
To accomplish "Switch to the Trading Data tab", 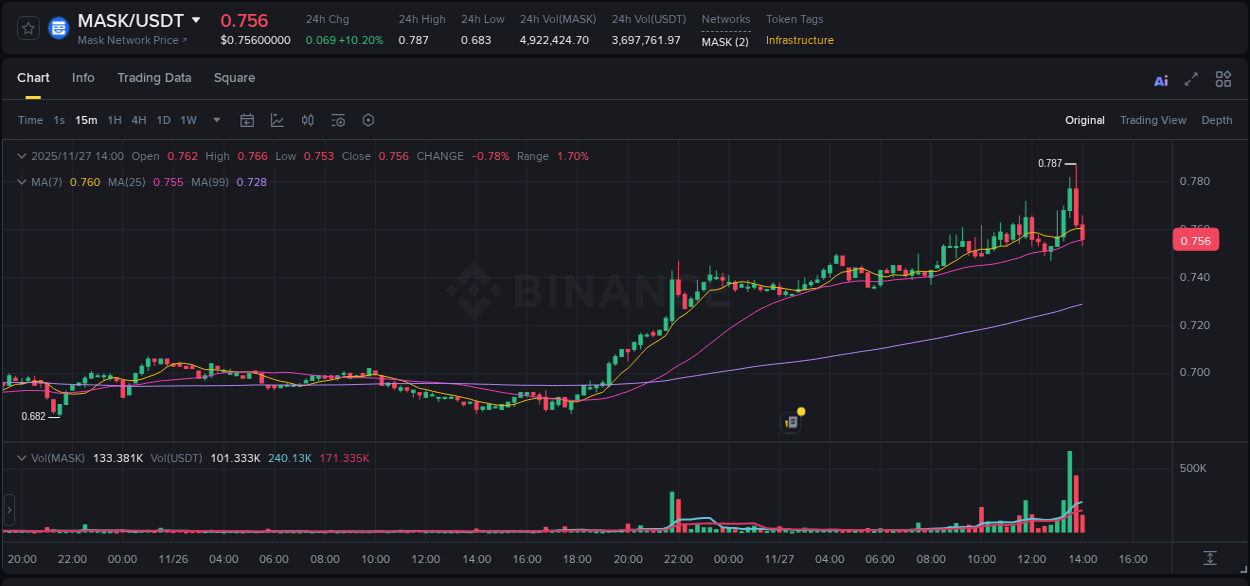I will point(154,78).
